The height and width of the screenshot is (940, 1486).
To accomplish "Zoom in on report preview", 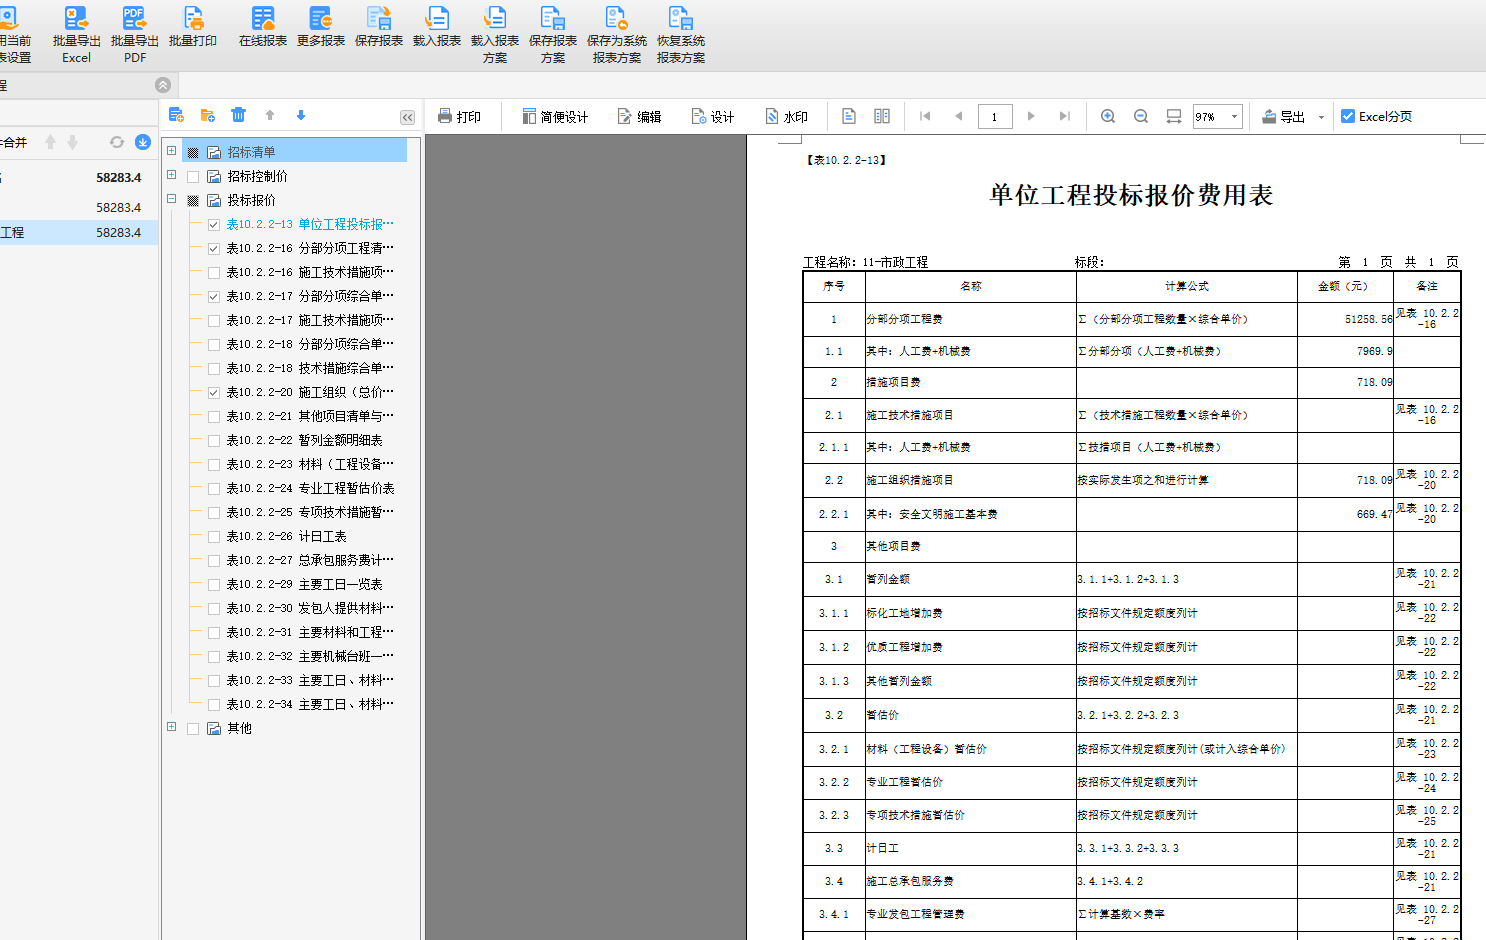I will [1108, 116].
